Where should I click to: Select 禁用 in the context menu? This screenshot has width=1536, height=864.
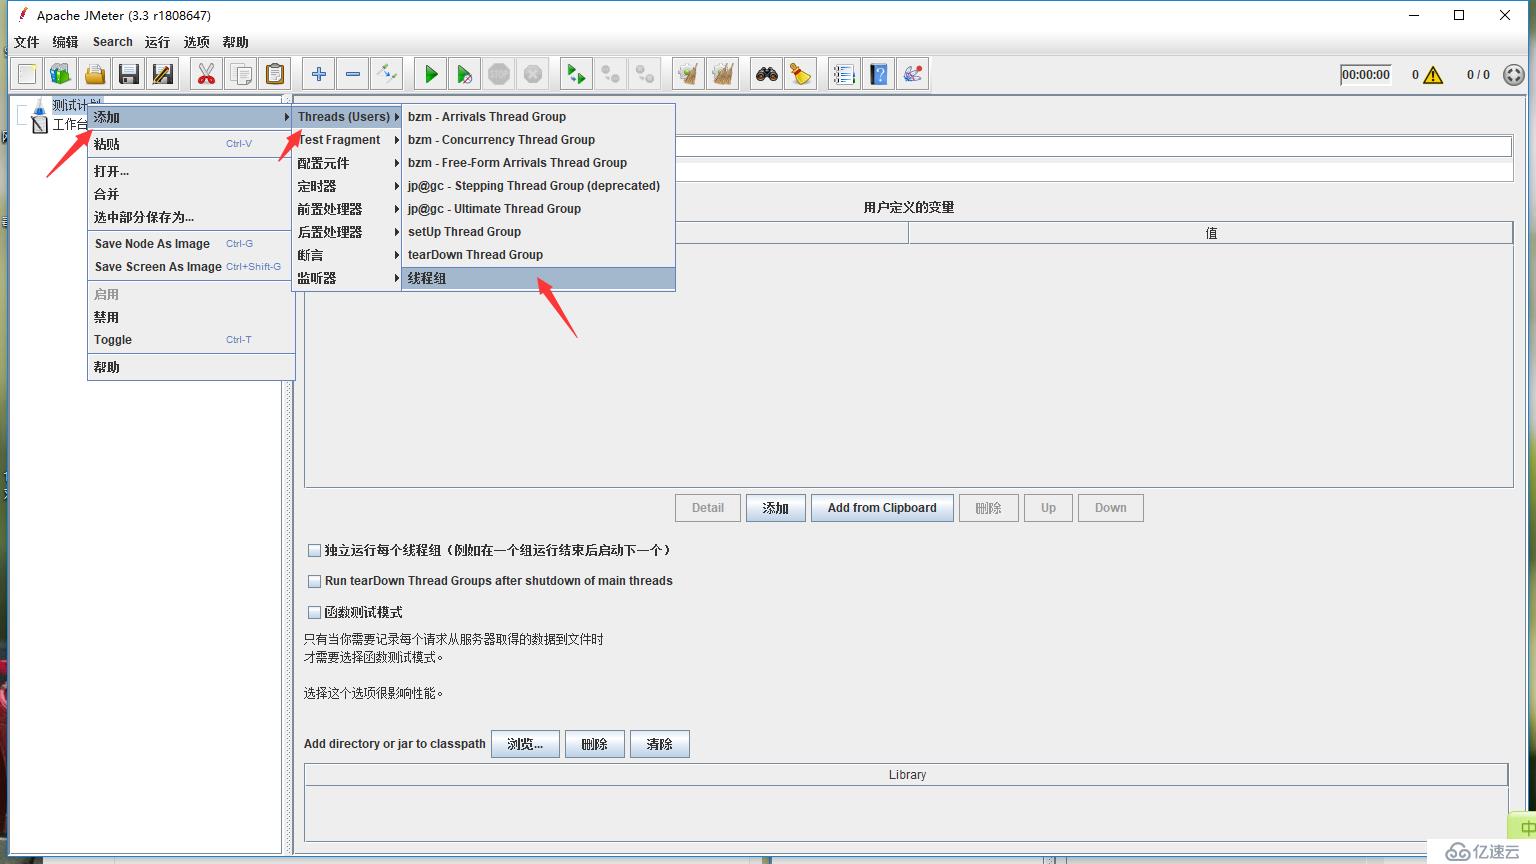click(191, 317)
